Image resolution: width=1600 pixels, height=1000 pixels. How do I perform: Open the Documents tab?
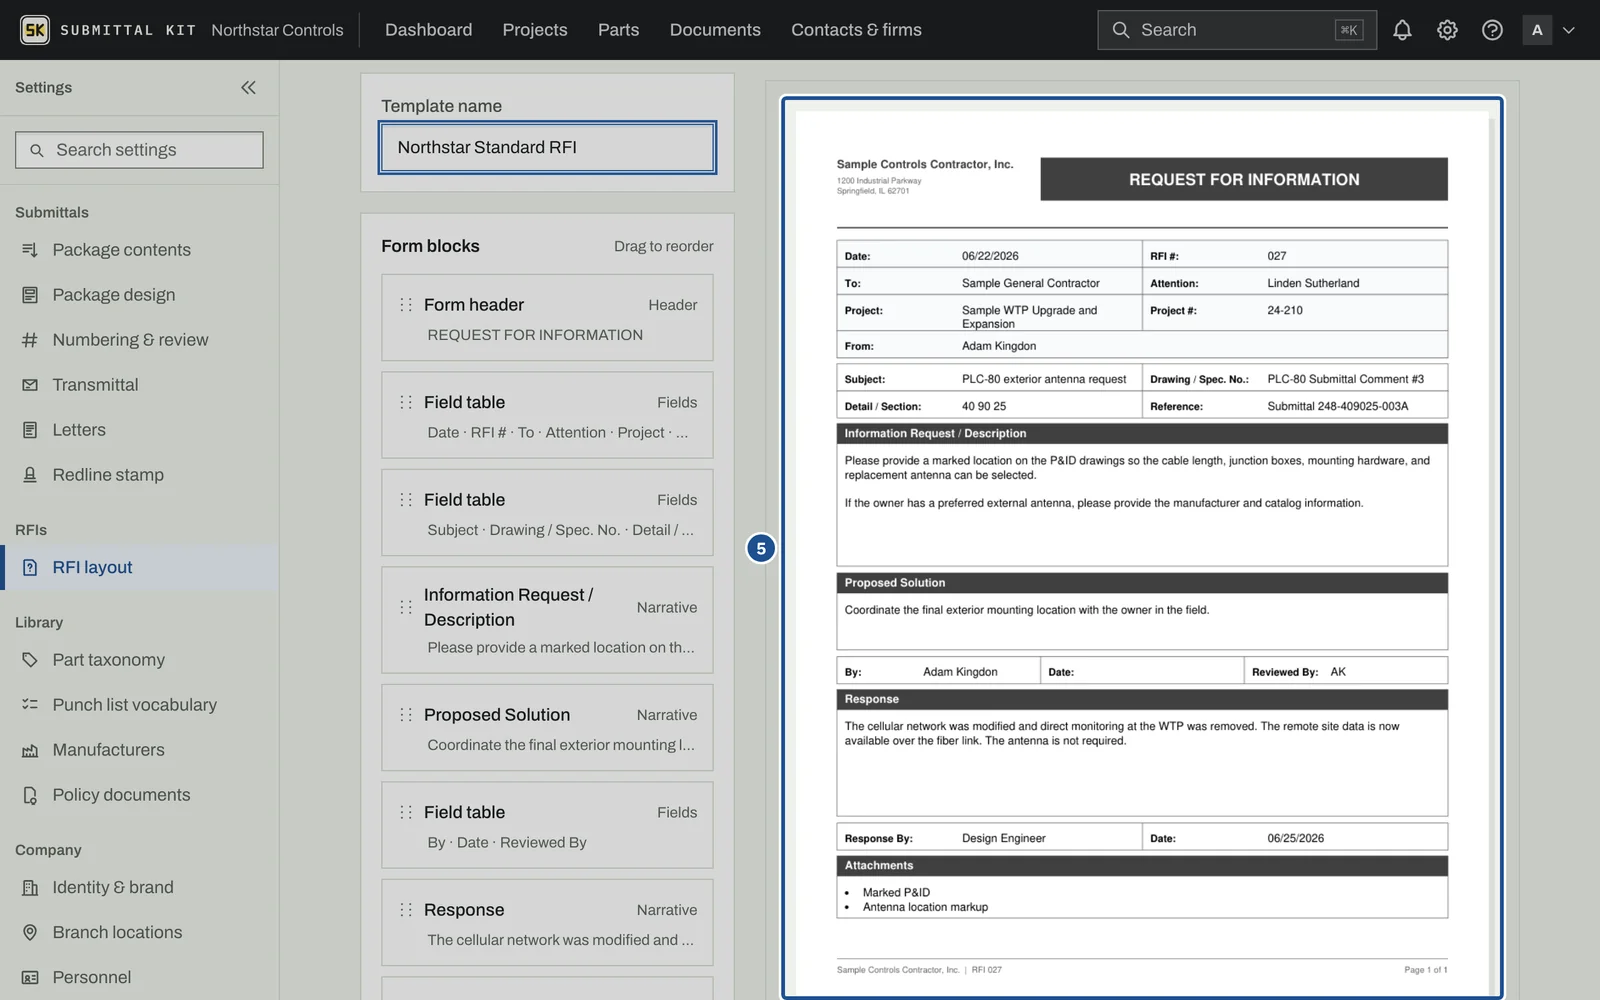pos(715,30)
